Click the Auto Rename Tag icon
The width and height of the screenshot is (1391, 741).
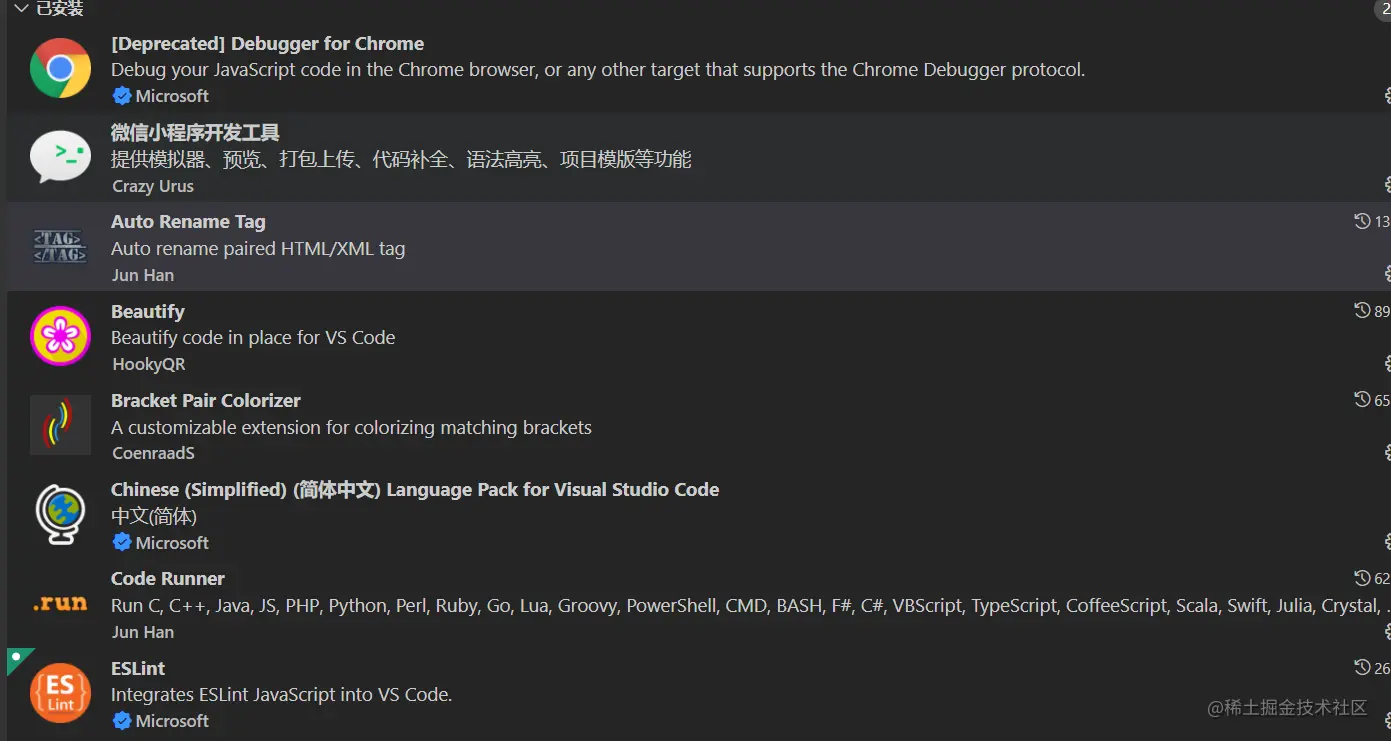(x=60, y=246)
